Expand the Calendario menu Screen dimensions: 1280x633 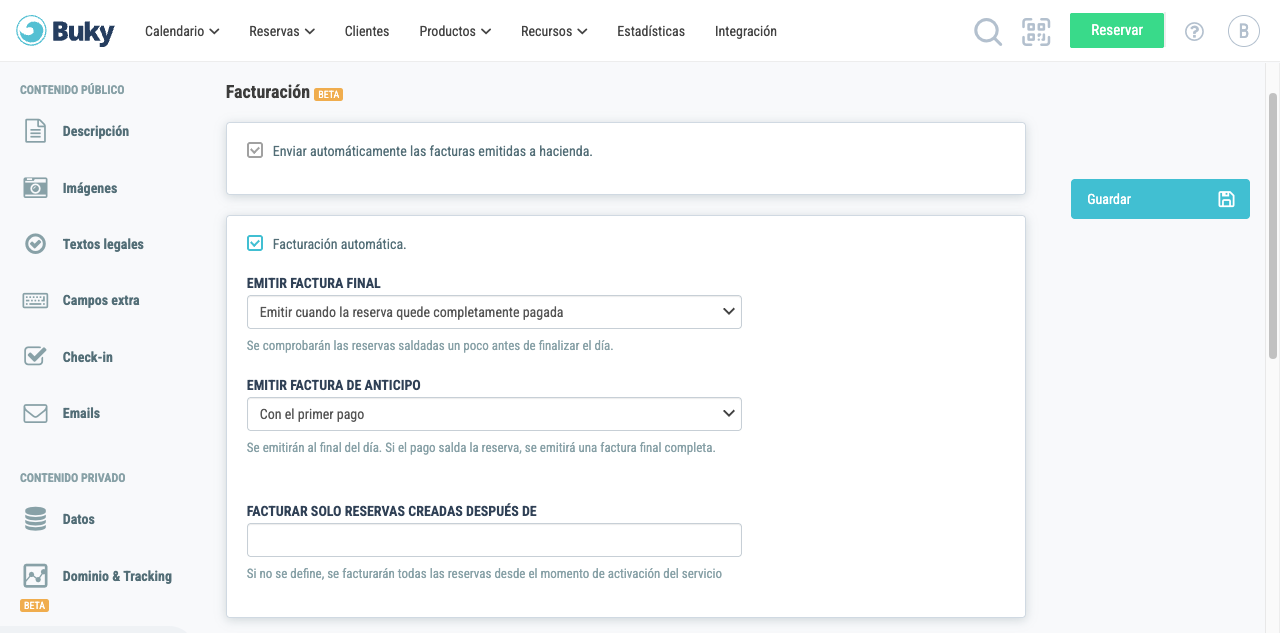click(182, 31)
